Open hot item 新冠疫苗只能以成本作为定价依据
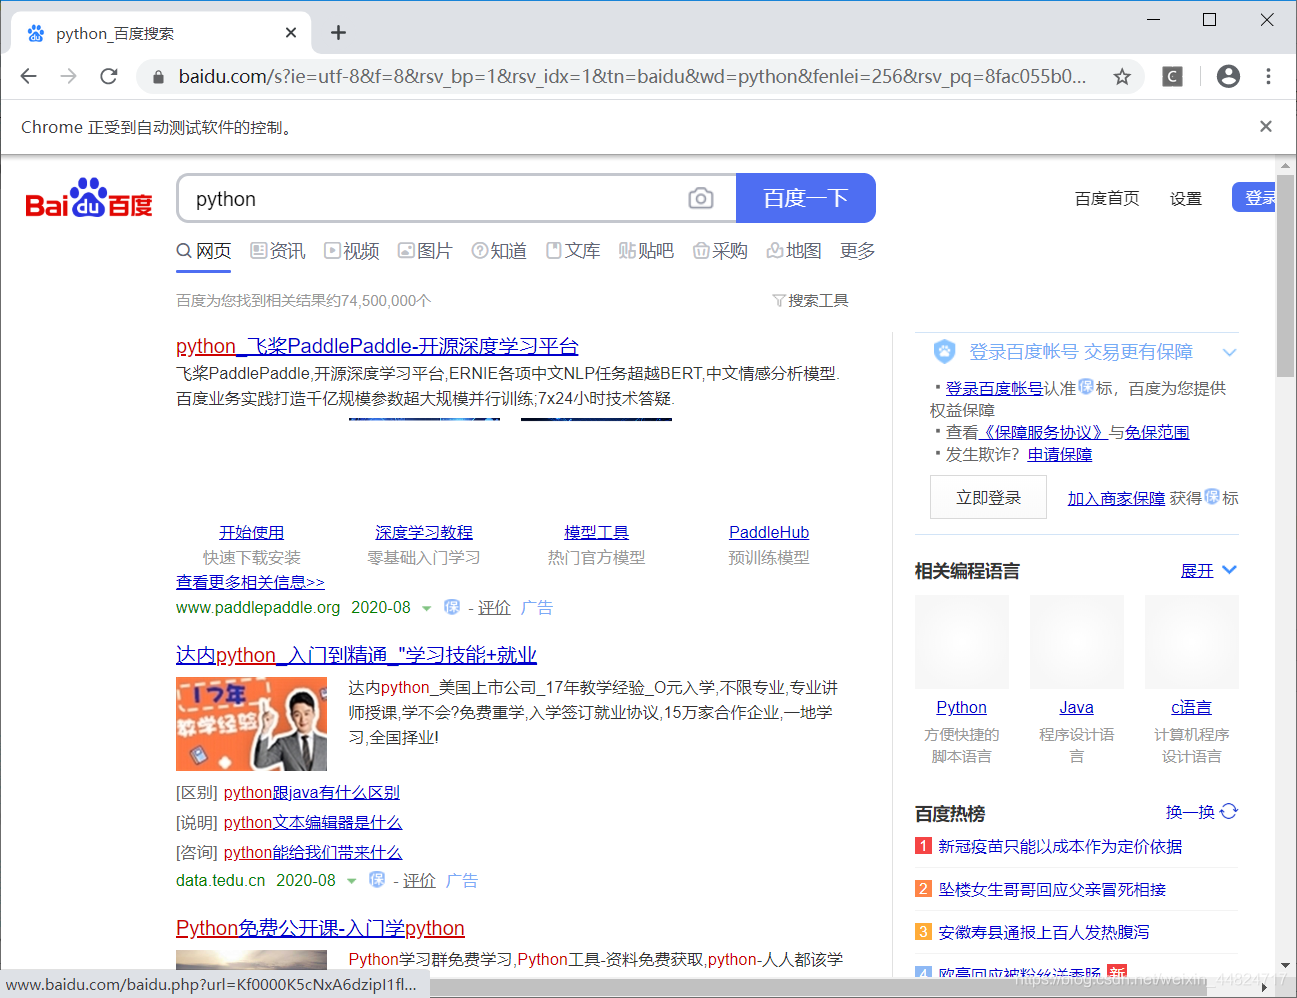This screenshot has height=998, width=1297. click(1060, 846)
